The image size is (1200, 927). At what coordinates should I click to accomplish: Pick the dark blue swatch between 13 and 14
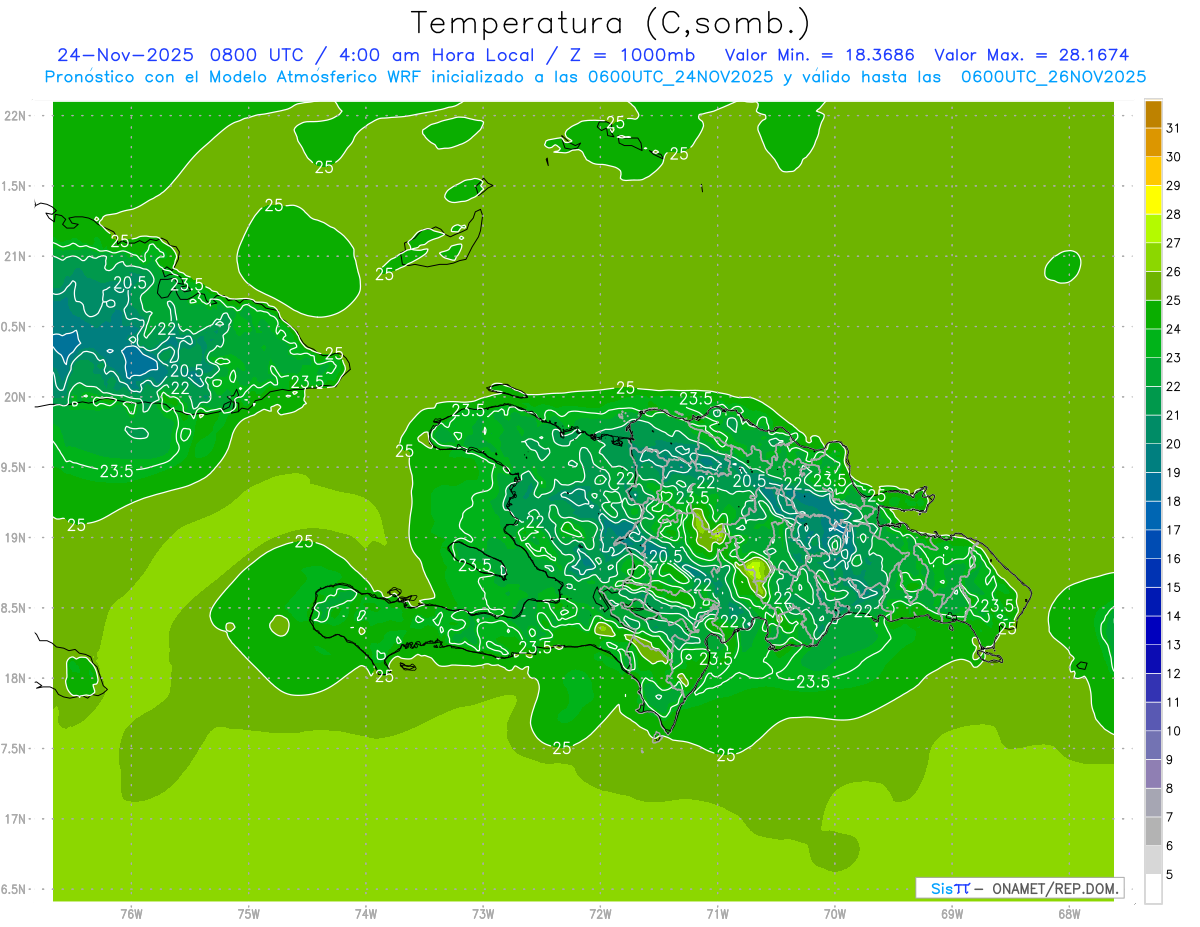(x=1153, y=631)
